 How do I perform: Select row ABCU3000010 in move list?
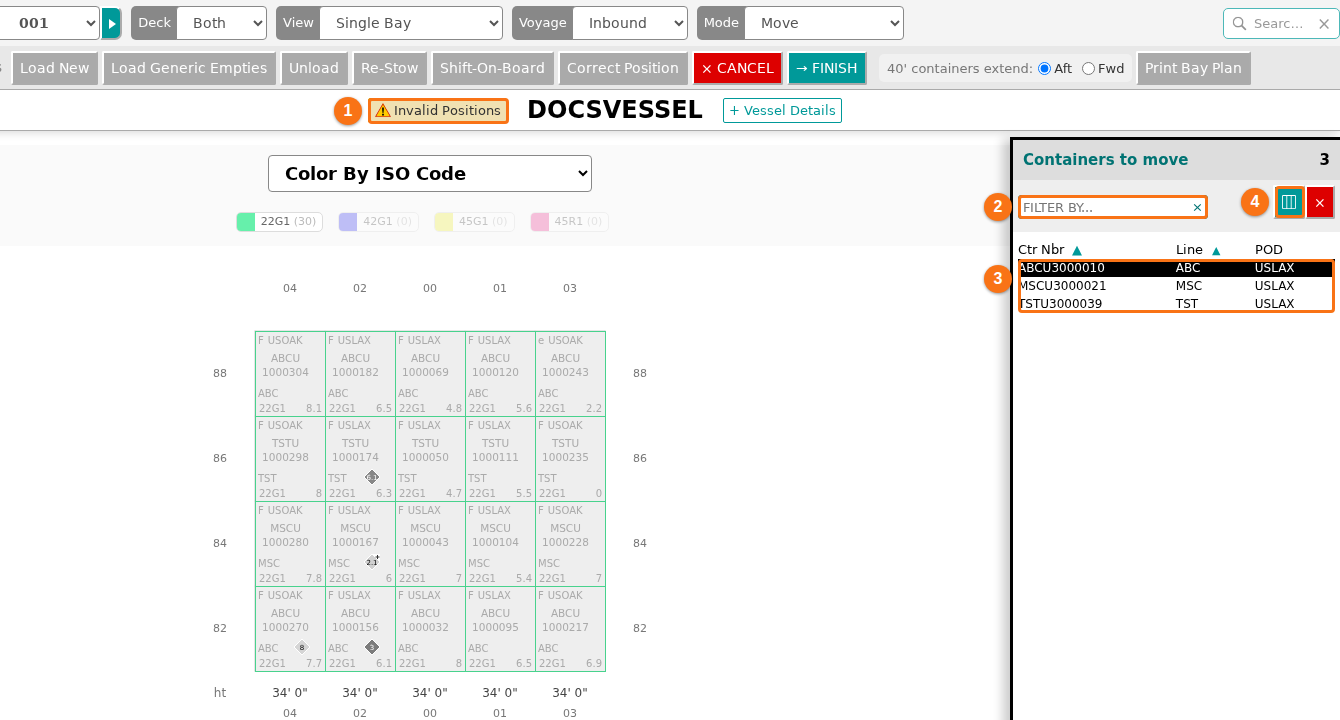1176,268
